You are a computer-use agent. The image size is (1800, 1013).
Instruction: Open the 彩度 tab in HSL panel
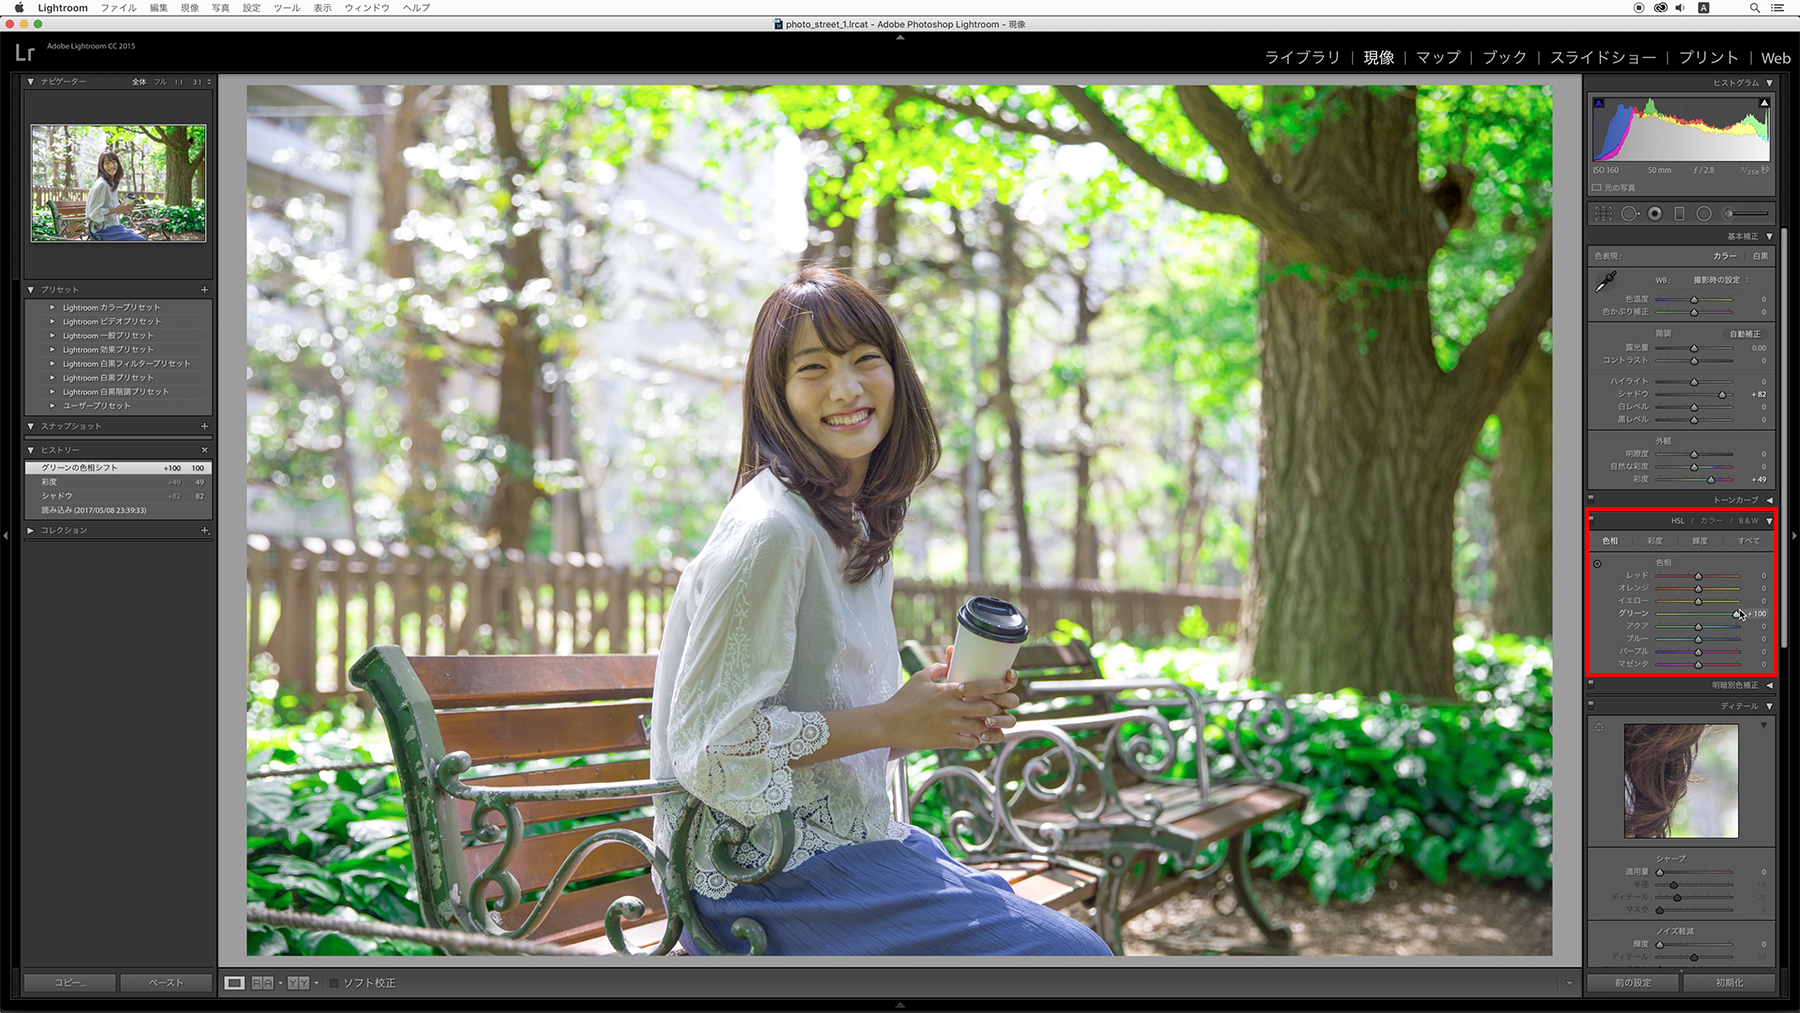pos(1655,541)
